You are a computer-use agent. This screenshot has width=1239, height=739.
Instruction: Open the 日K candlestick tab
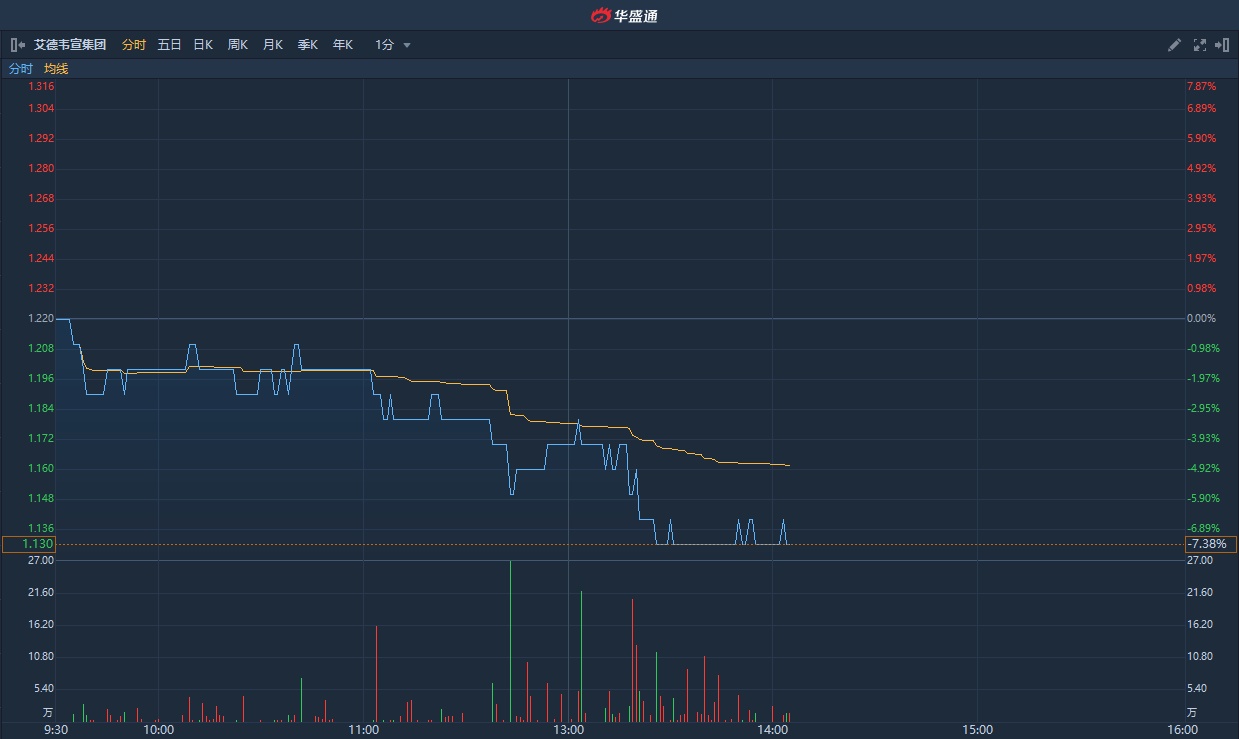[203, 45]
